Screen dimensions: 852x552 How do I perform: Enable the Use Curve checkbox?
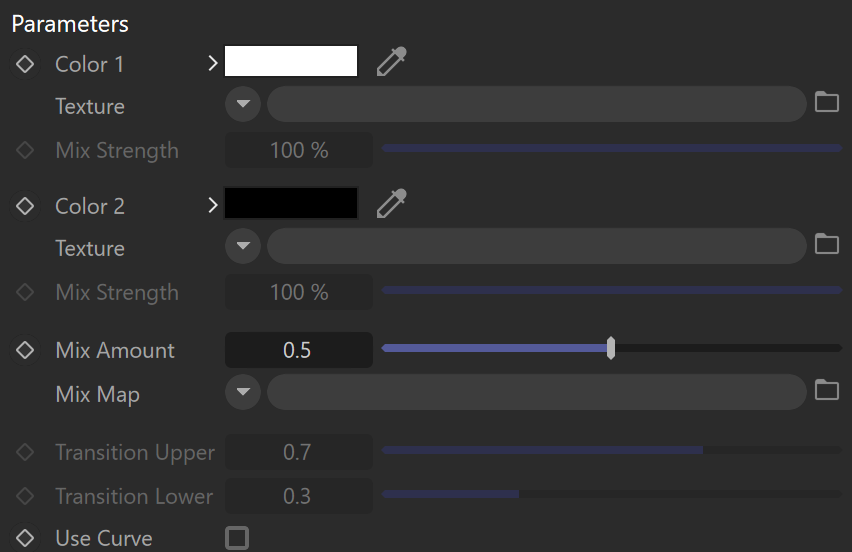237,538
